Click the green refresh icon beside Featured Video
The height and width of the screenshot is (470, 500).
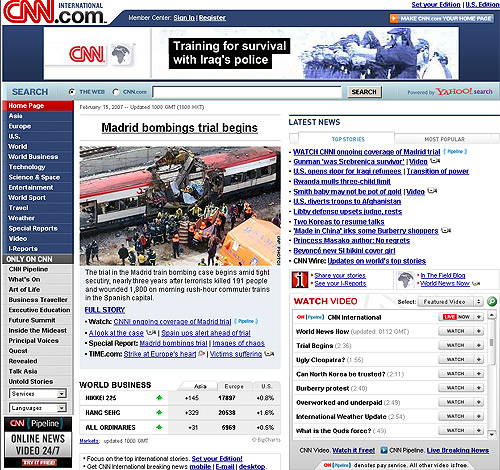click(x=492, y=301)
